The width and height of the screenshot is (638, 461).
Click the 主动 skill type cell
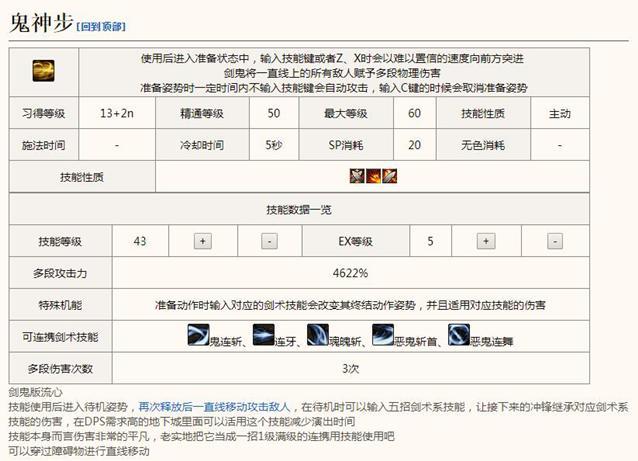[x=560, y=113]
